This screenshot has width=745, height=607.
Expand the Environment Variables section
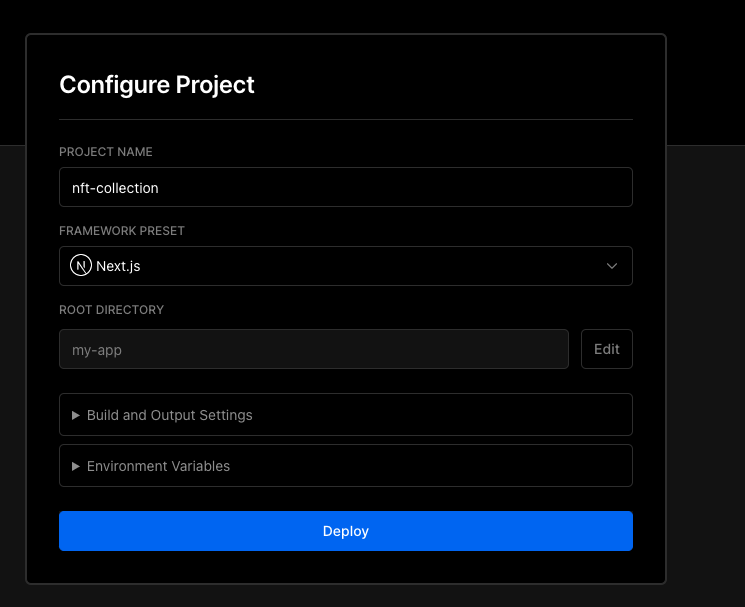pos(346,465)
